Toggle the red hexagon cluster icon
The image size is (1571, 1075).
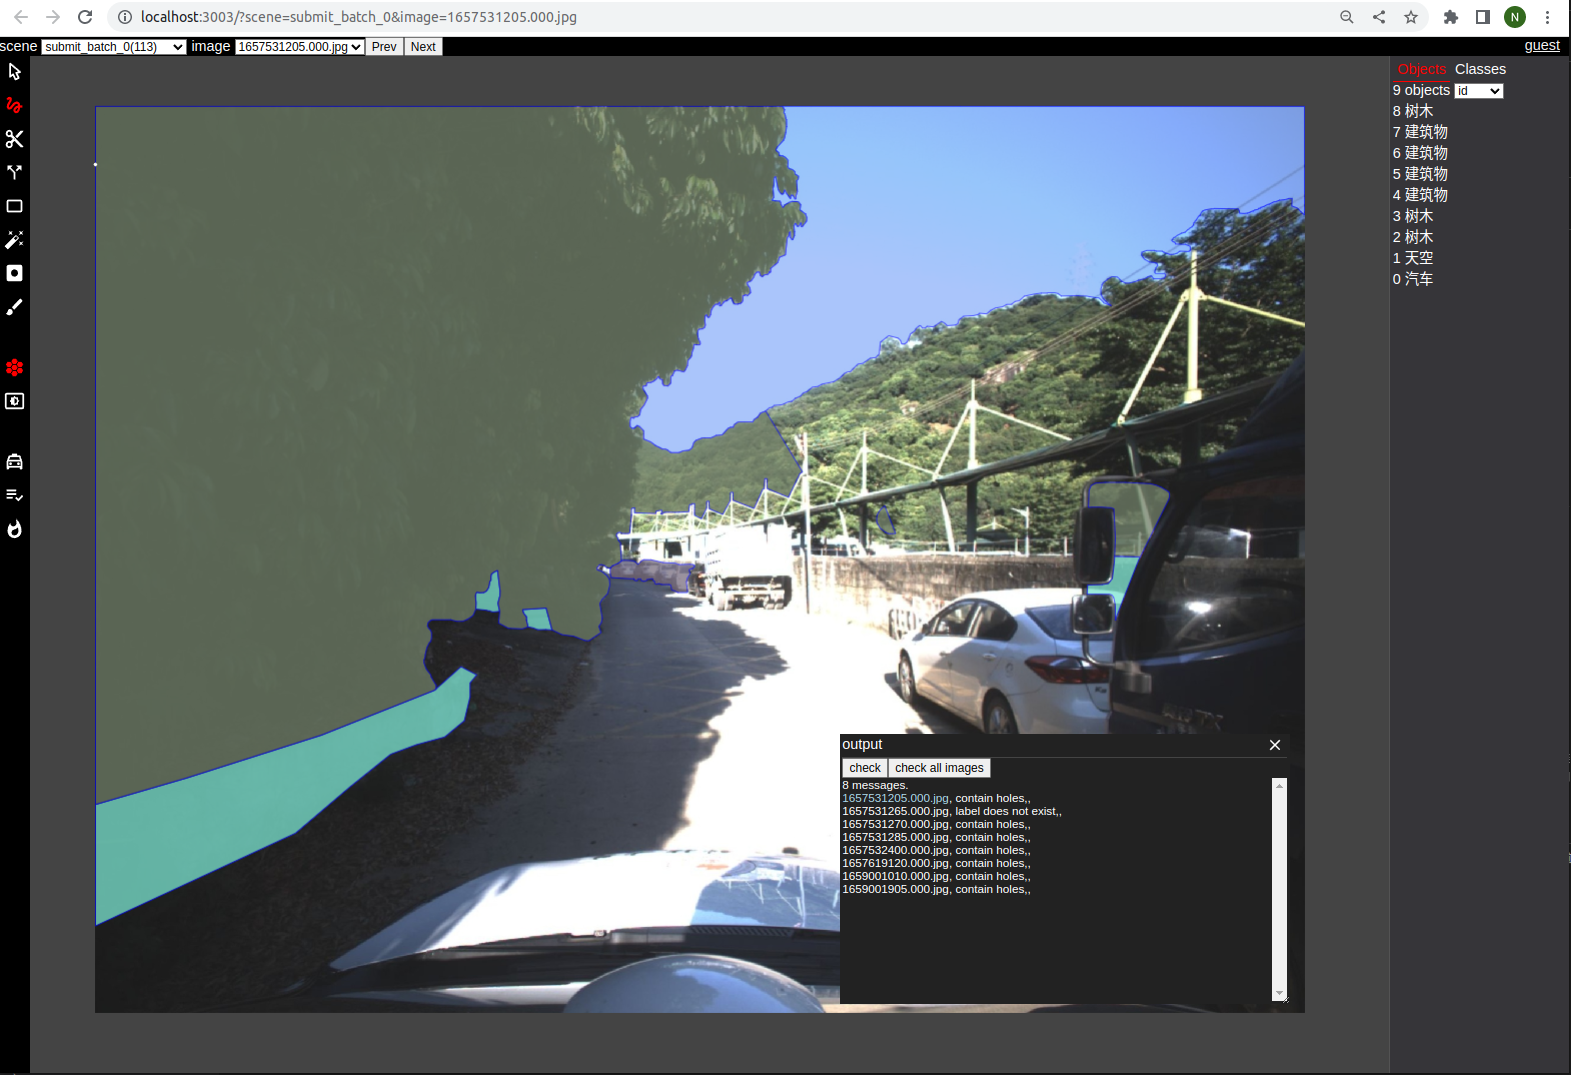pyautogui.click(x=14, y=368)
